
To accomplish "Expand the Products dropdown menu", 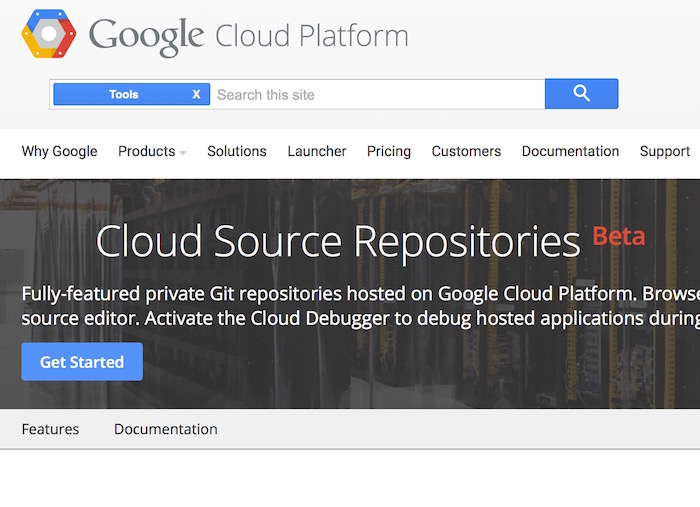I will (x=152, y=151).
